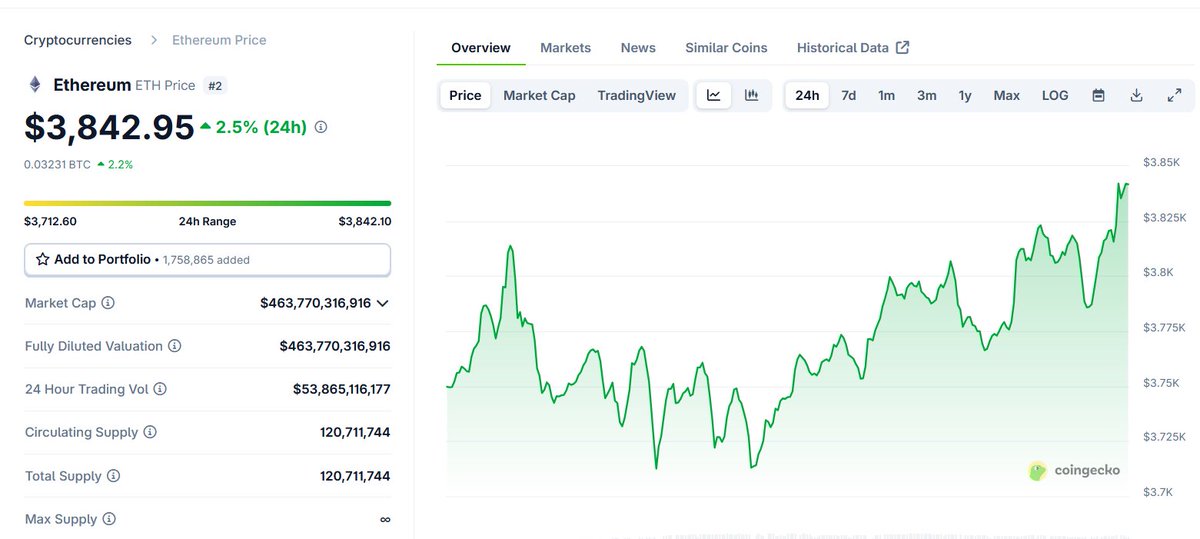
Task: Click the green price line chart area
Action: point(786,340)
